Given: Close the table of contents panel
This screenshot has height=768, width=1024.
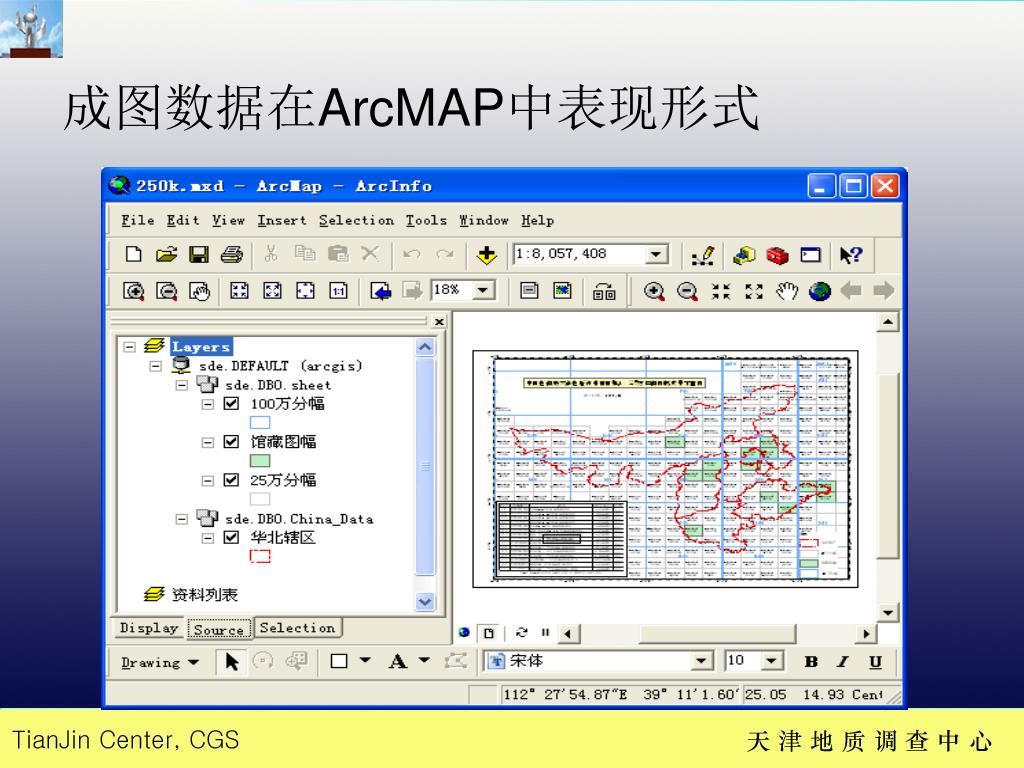Looking at the screenshot, I should [440, 321].
